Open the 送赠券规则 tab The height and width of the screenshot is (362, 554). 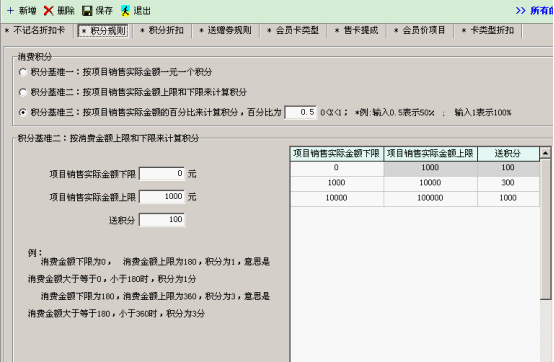click(x=226, y=30)
